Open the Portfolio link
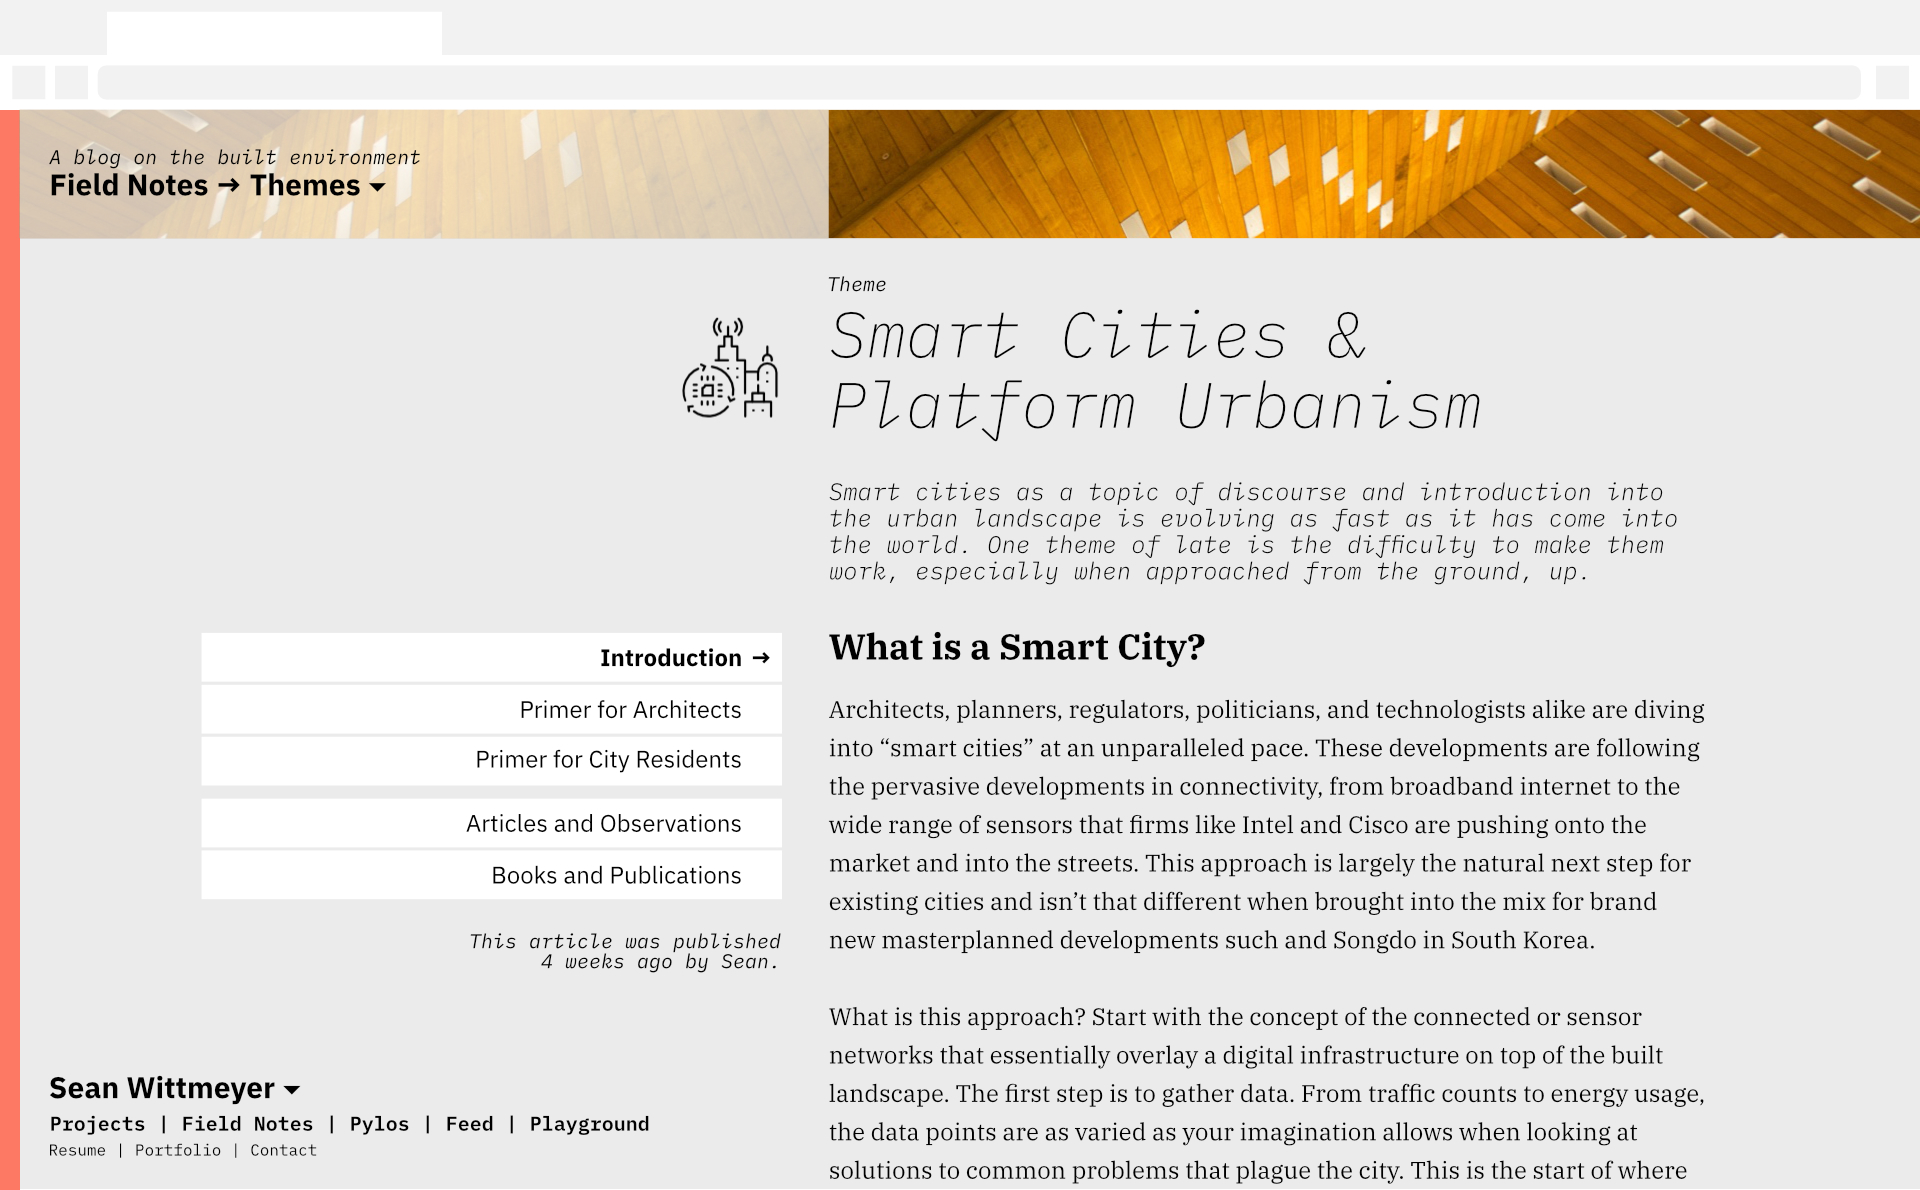 178,1151
